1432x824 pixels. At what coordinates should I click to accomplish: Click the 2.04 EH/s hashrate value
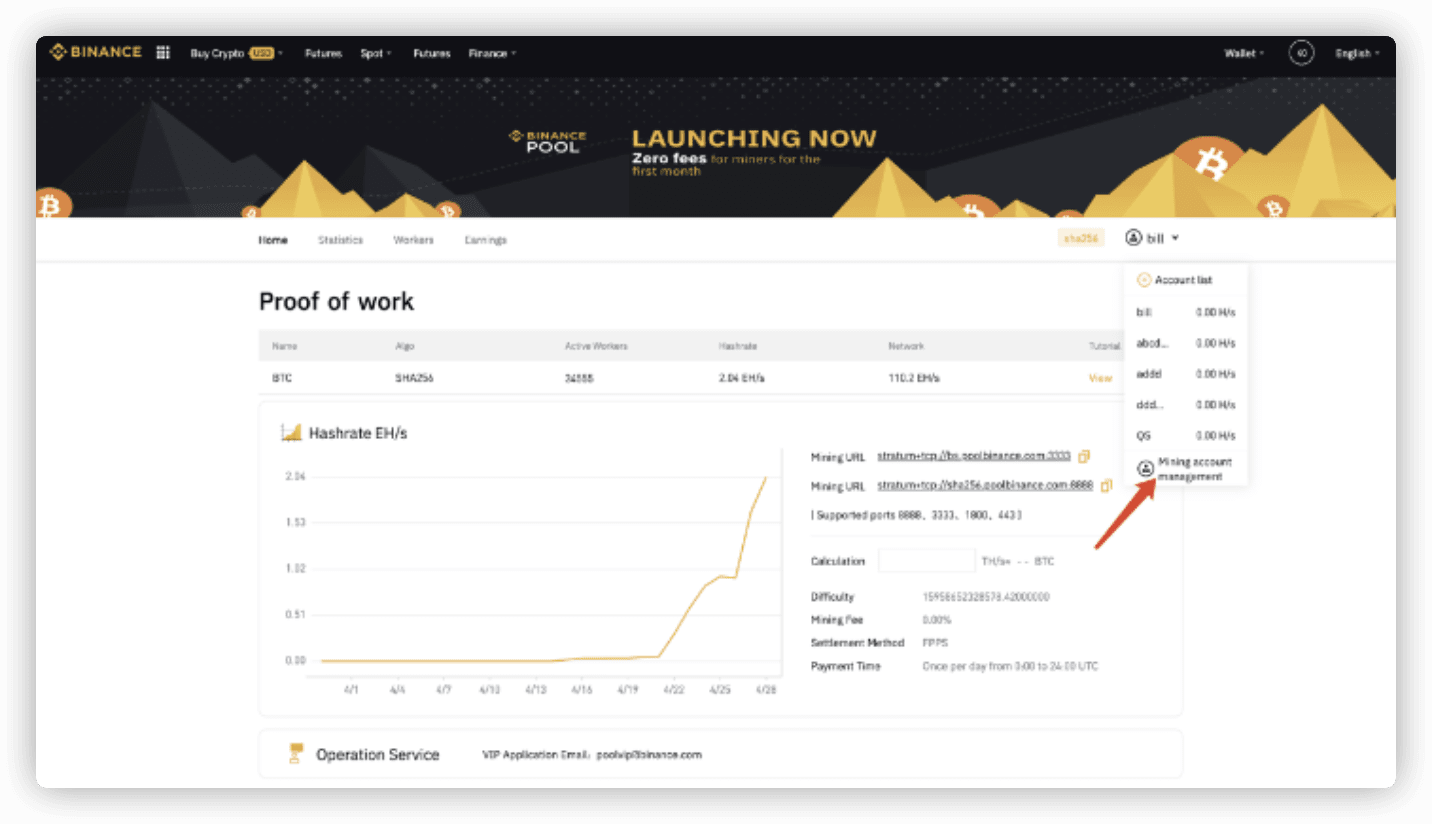pos(739,378)
